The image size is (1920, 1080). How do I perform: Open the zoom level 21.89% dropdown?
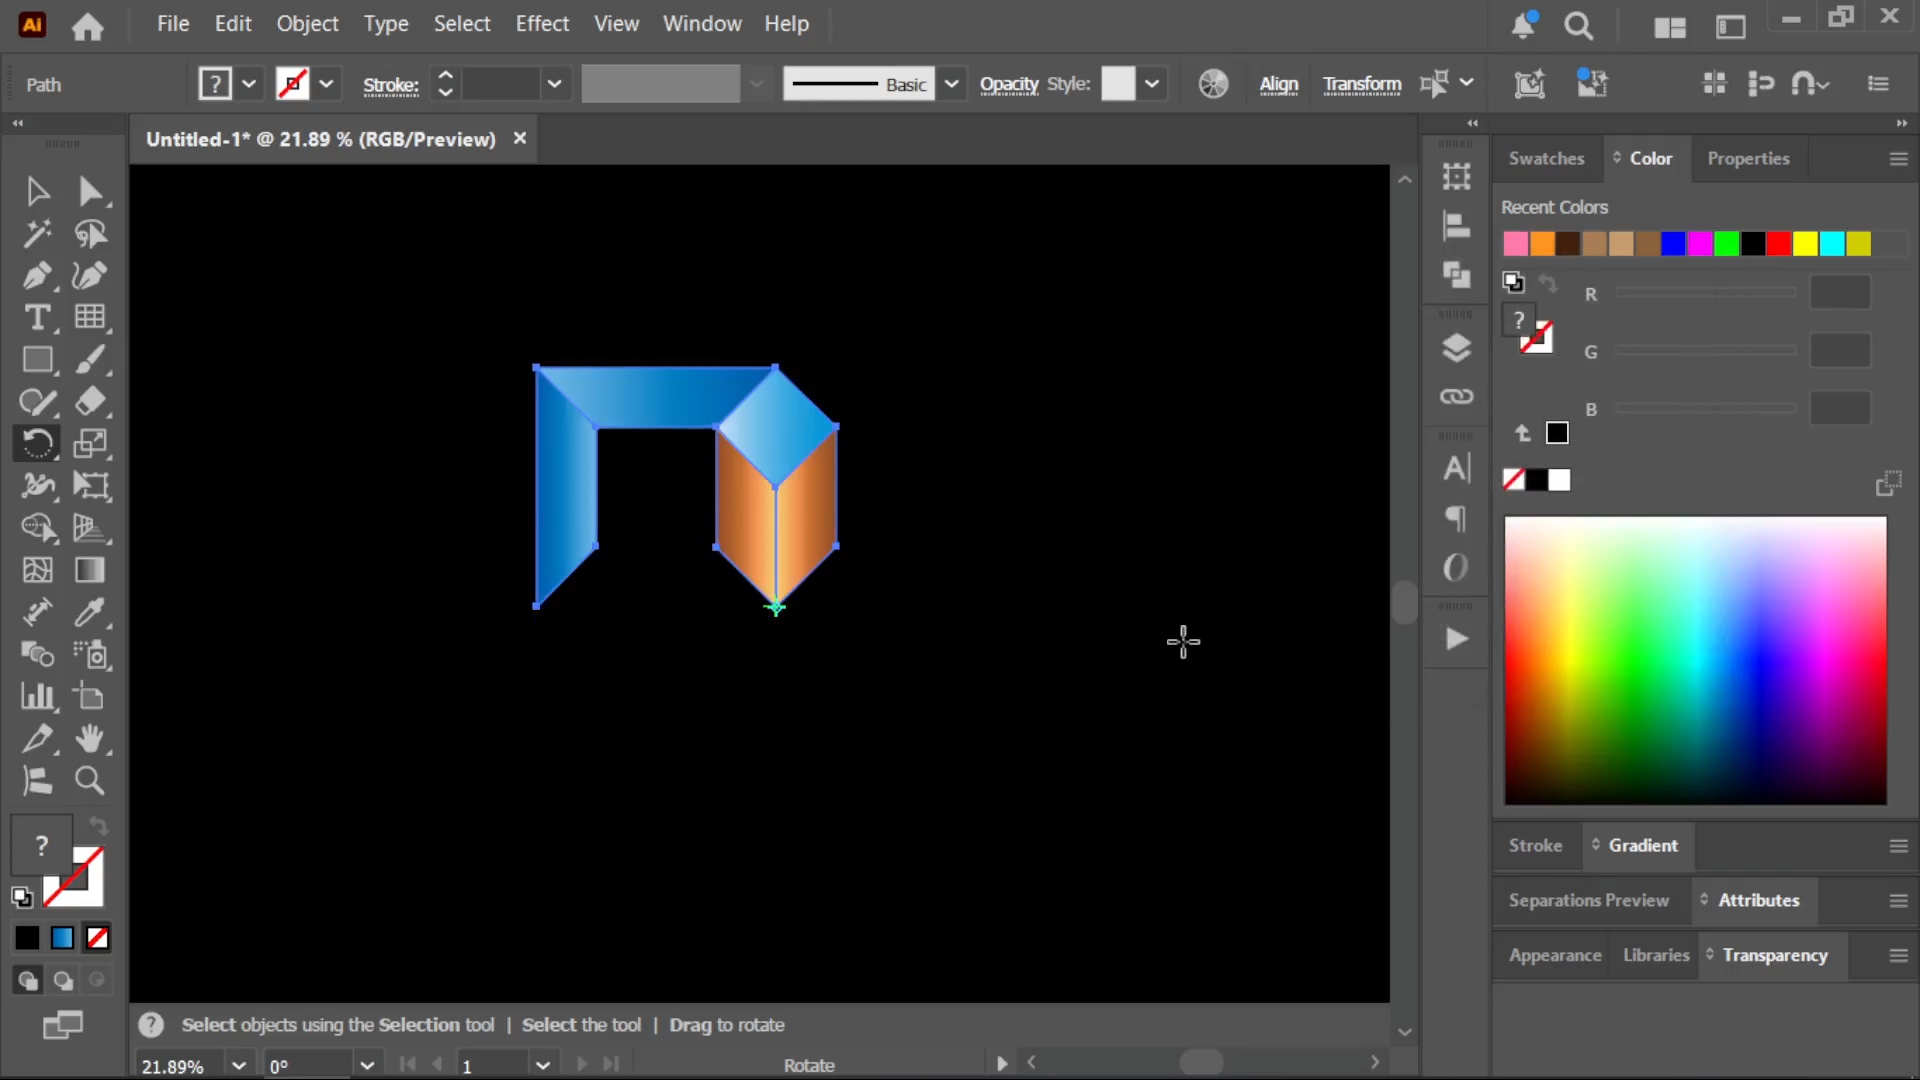click(238, 1066)
